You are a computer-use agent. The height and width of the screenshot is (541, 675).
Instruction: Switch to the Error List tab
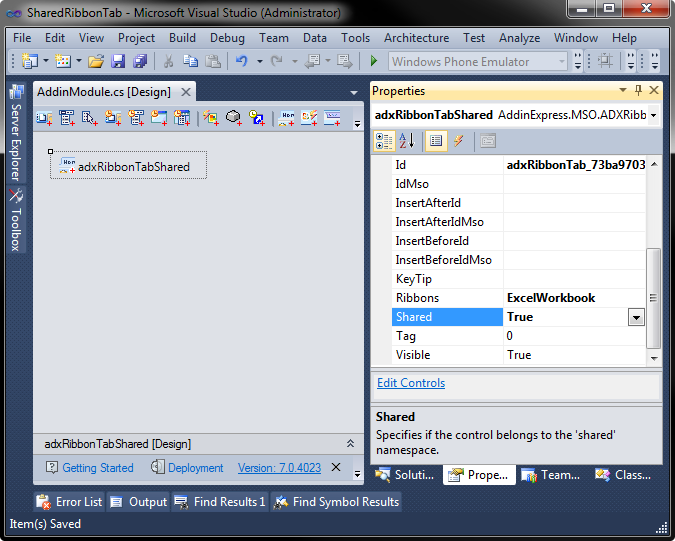(69, 502)
